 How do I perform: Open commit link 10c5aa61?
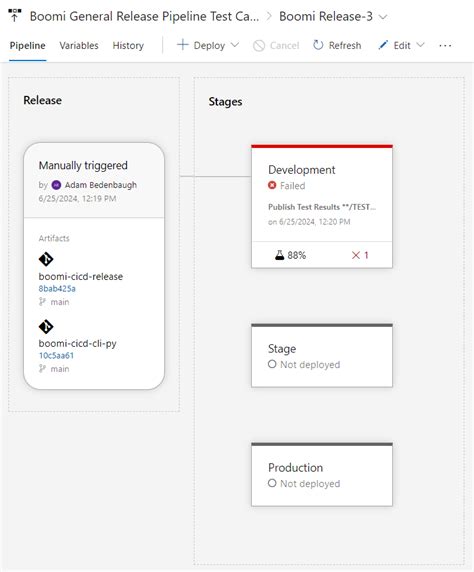(x=56, y=355)
